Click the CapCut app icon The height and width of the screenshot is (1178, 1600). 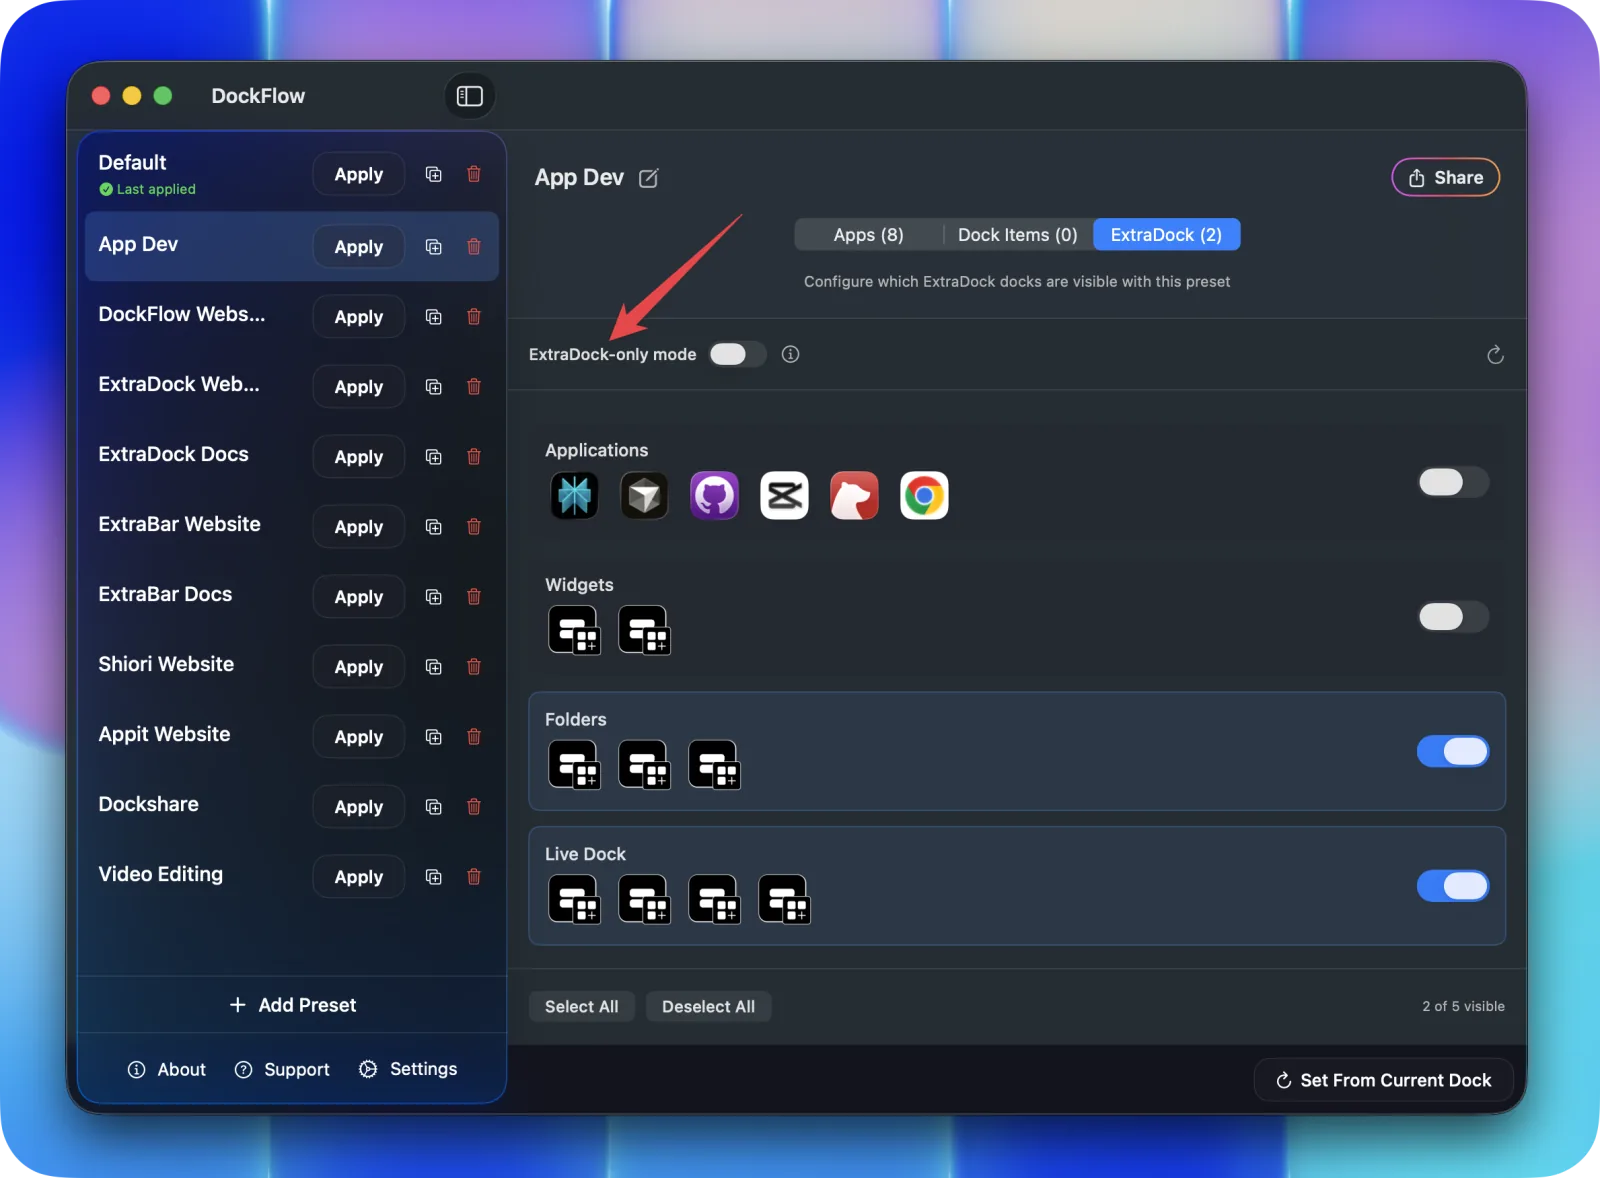coord(784,495)
